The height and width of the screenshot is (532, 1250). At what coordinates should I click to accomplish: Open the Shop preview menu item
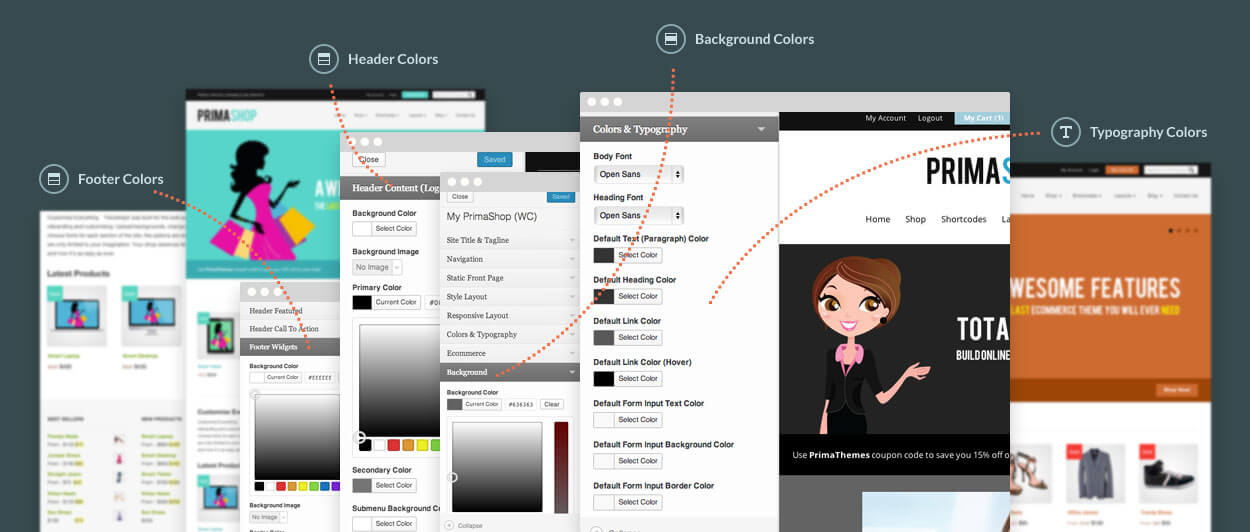915,219
